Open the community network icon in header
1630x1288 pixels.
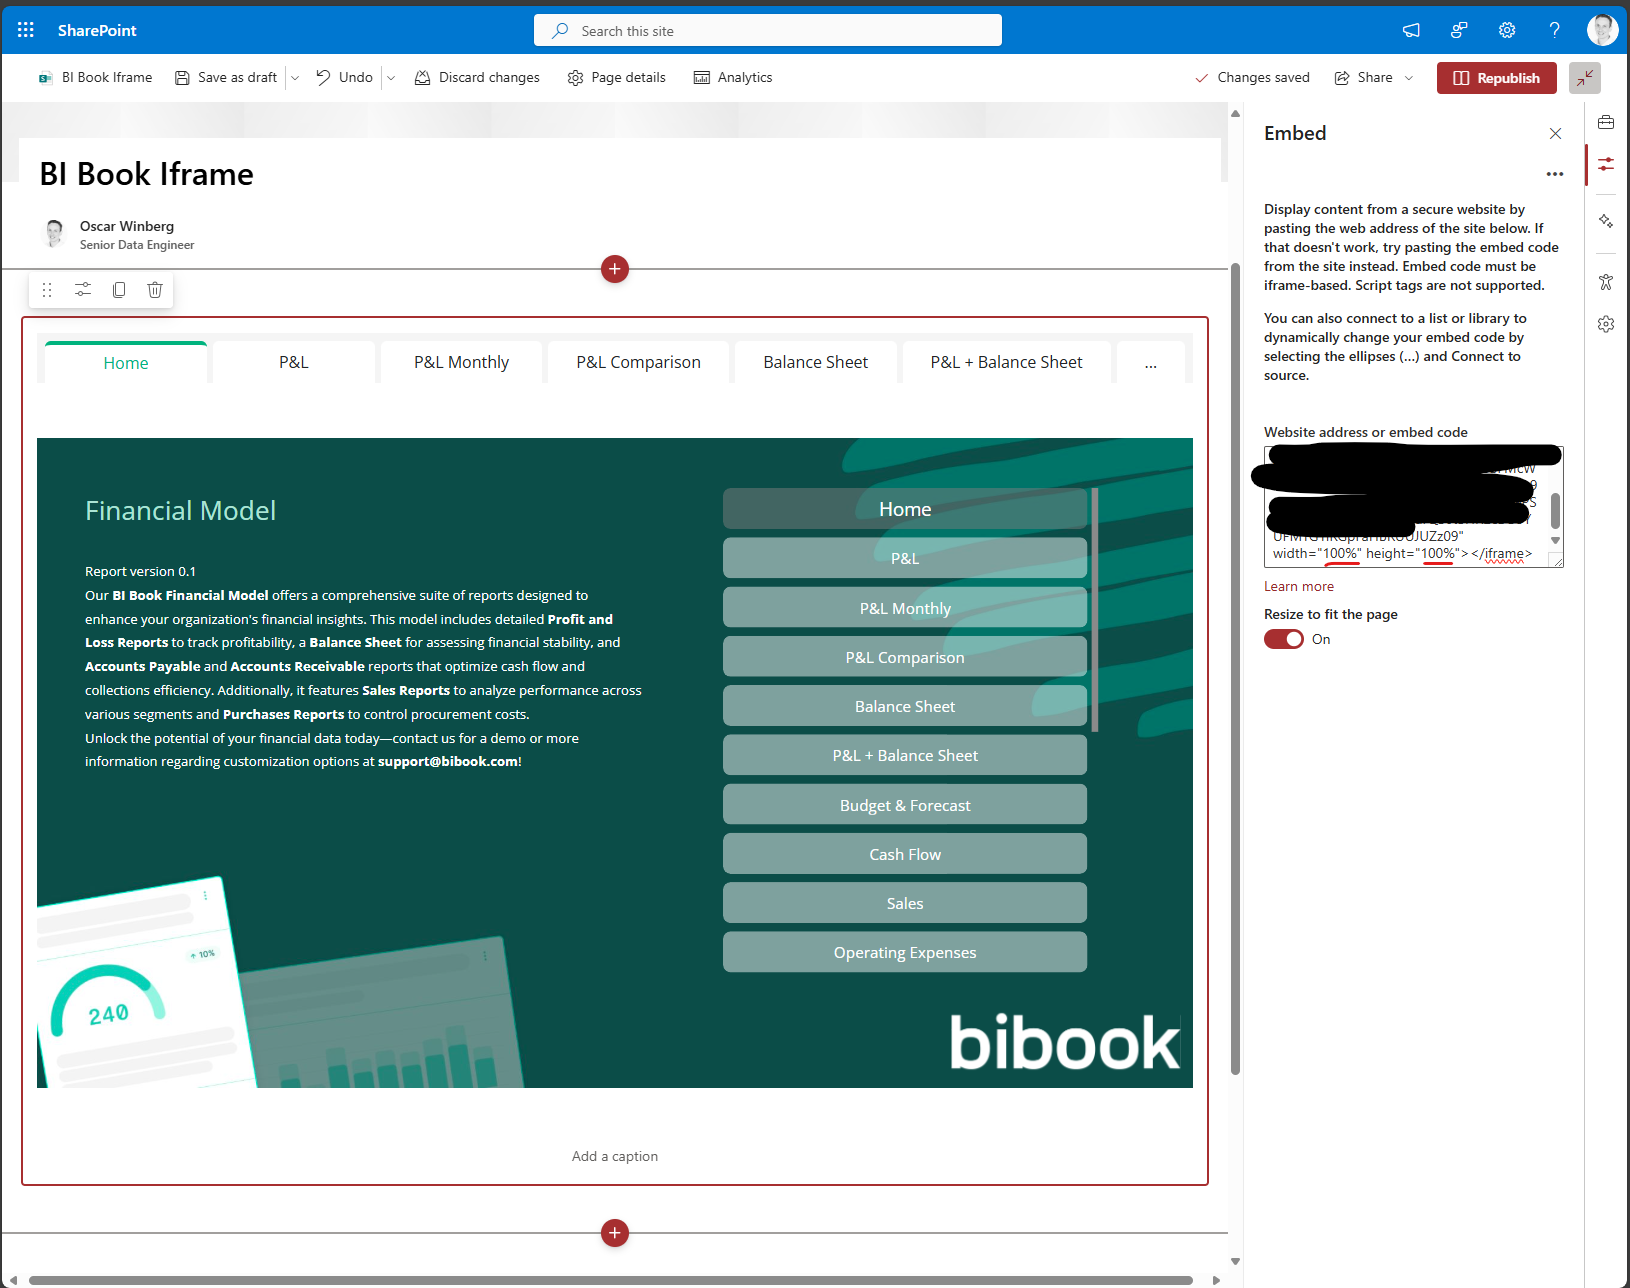tap(1459, 30)
